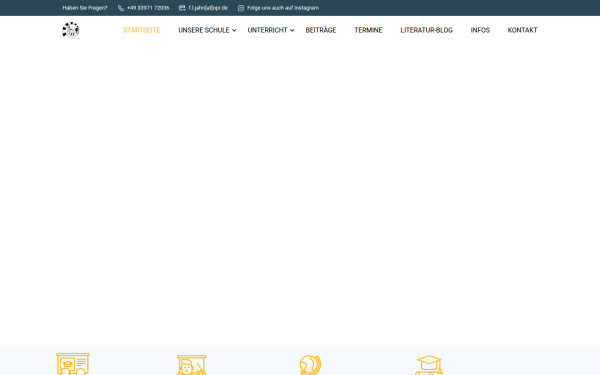The height and width of the screenshot is (375, 600).
Task: Open the Termine page
Action: pyautogui.click(x=368, y=30)
